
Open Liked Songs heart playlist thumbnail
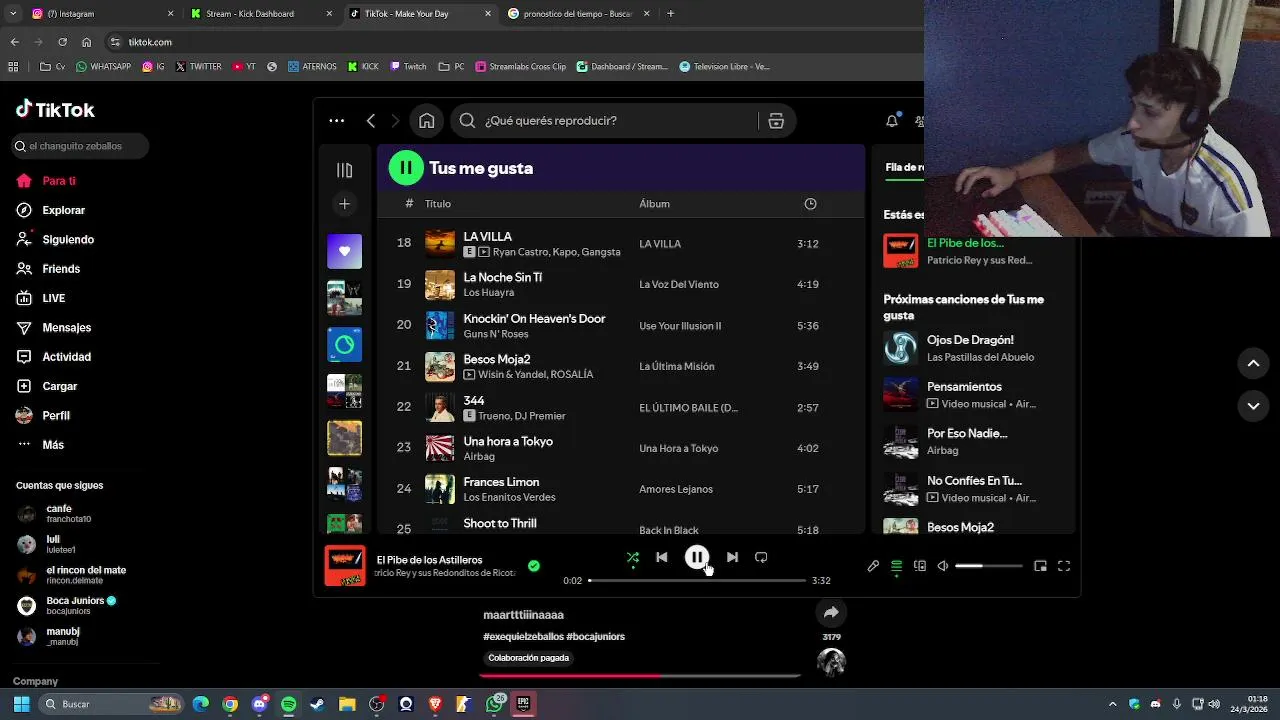(345, 251)
